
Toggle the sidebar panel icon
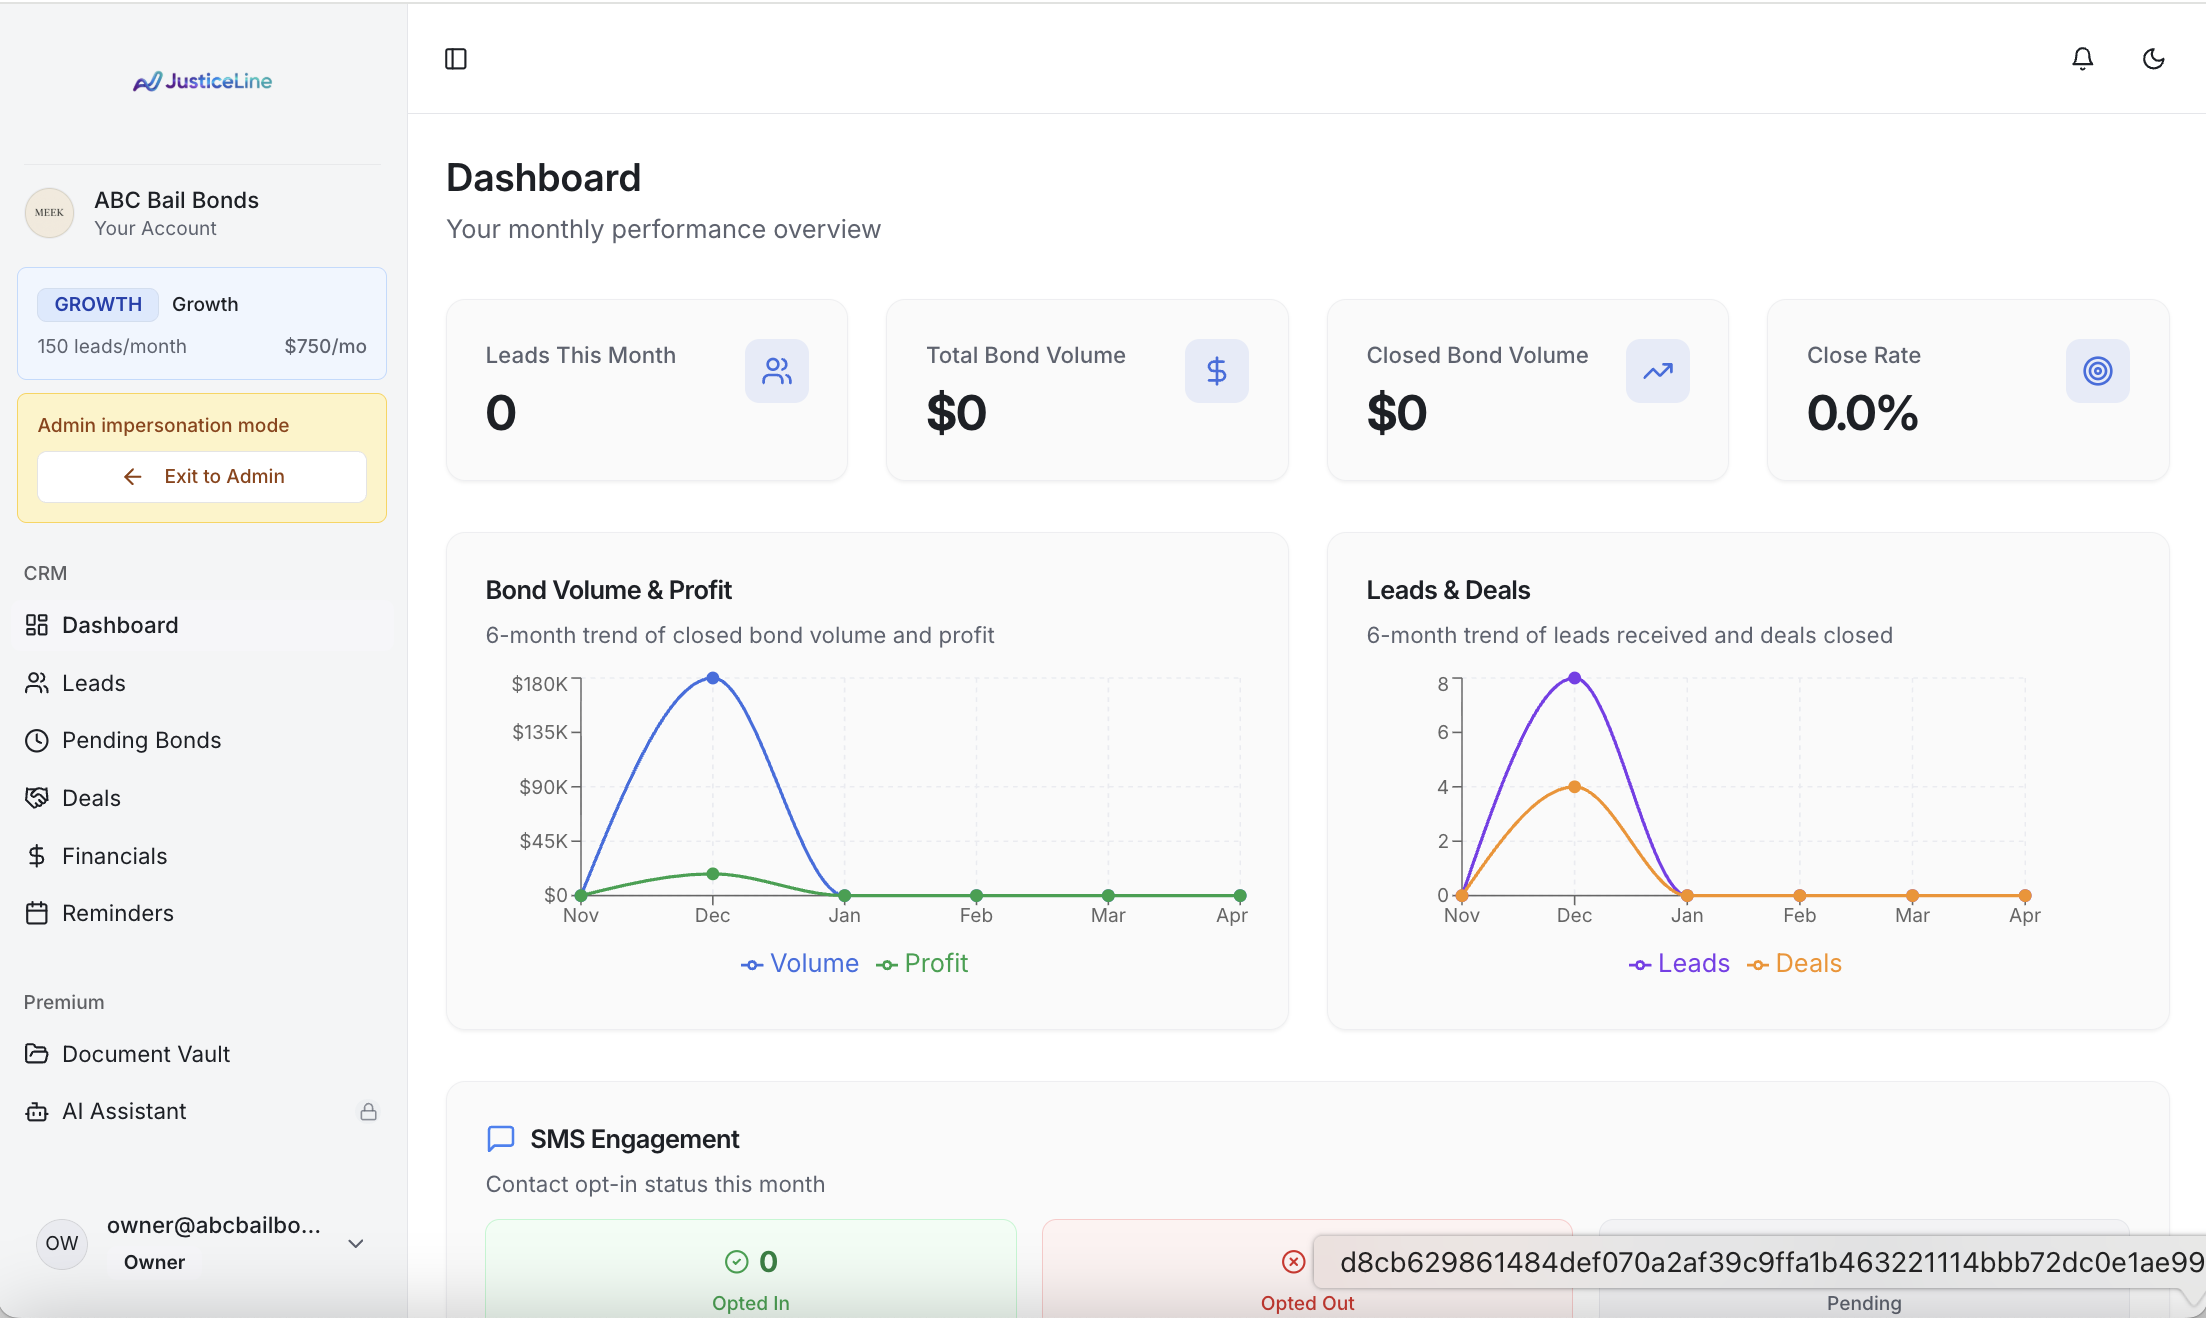point(456,59)
